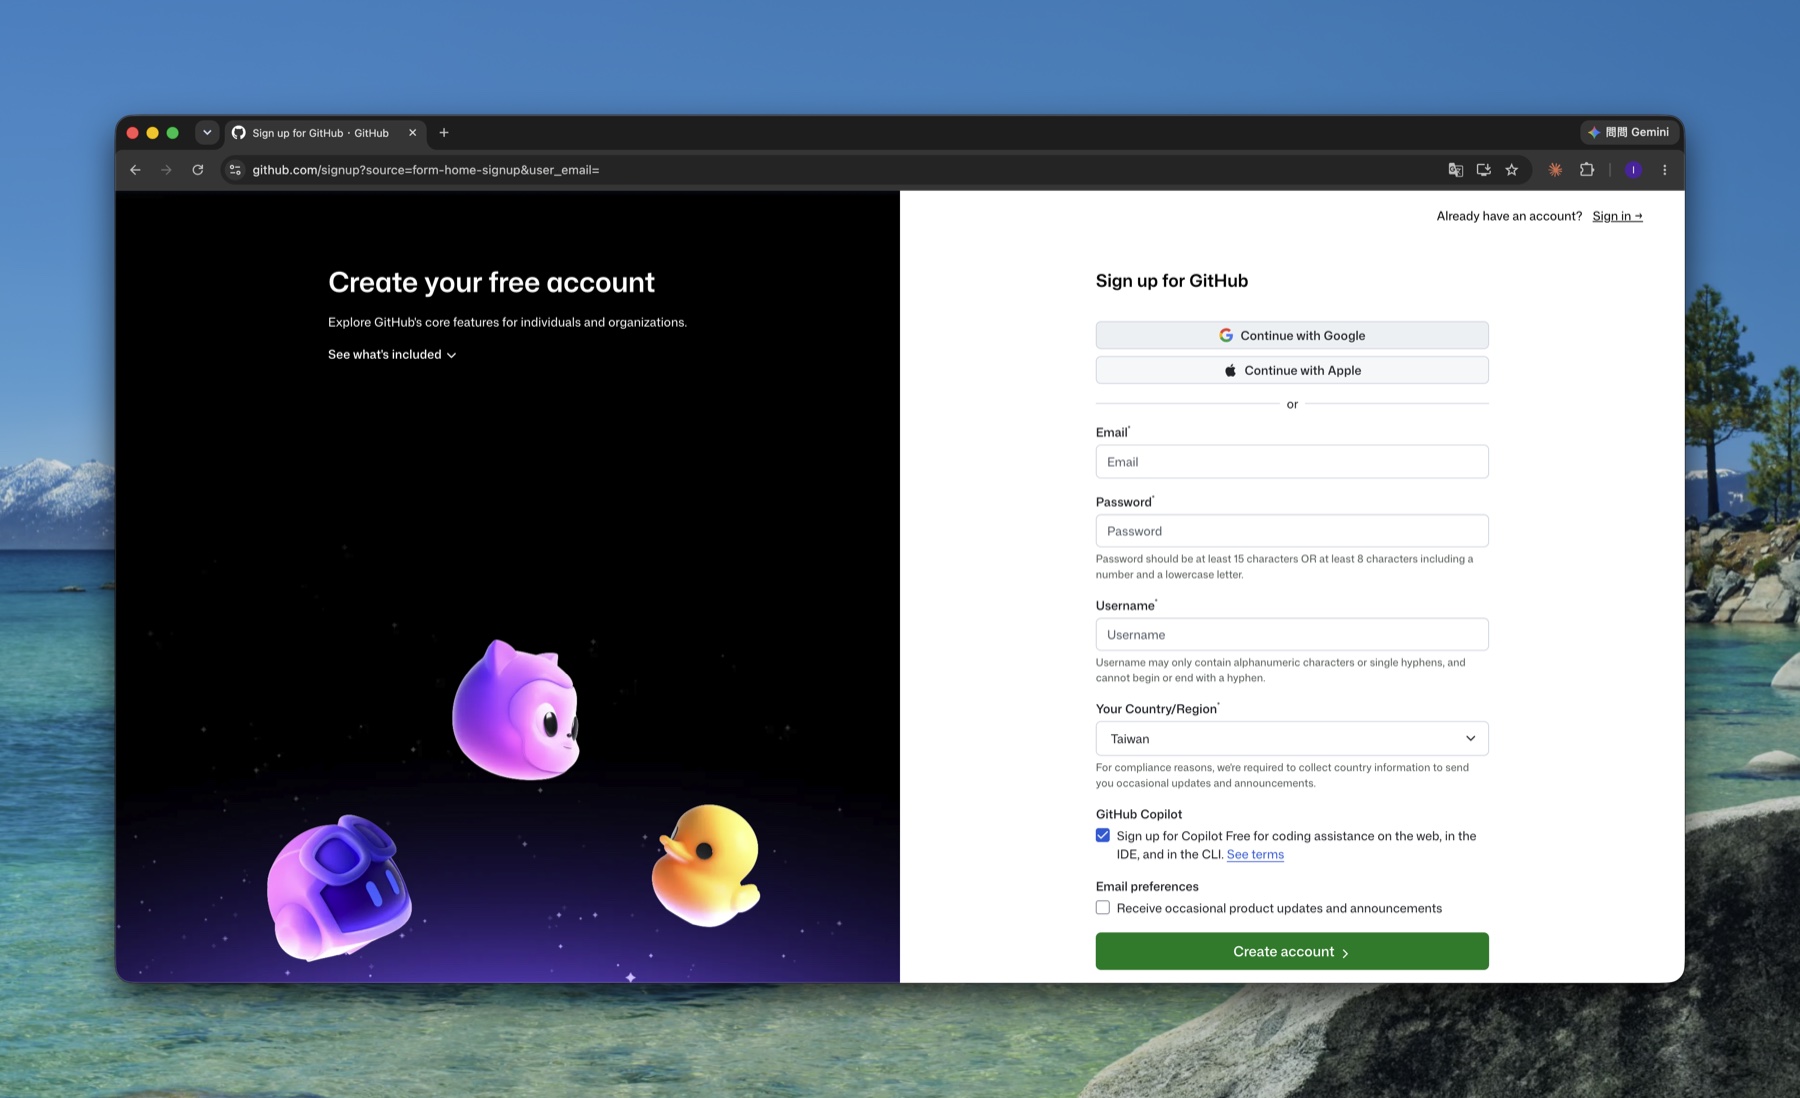The width and height of the screenshot is (1800, 1098).
Task: Click the yellow rubber duck mascot
Action: click(x=706, y=866)
